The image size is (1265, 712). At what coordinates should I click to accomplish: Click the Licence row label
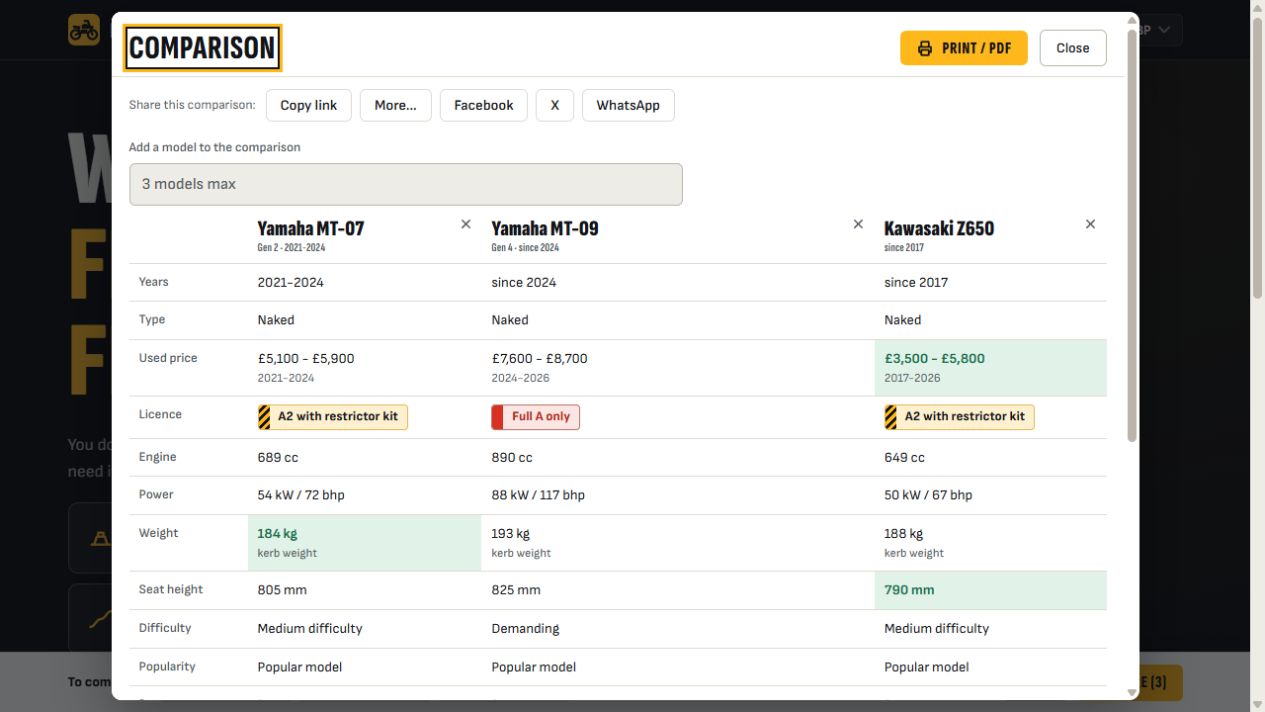click(160, 414)
